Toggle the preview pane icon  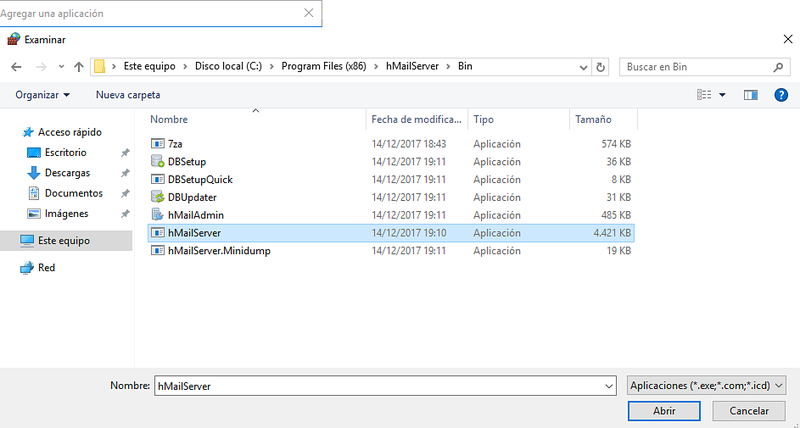[x=751, y=95]
